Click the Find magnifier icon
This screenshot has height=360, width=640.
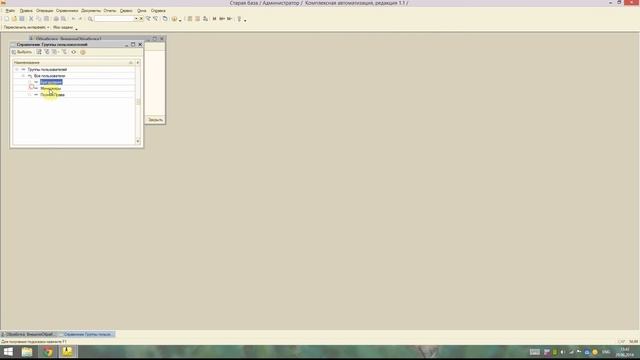(x=90, y=19)
